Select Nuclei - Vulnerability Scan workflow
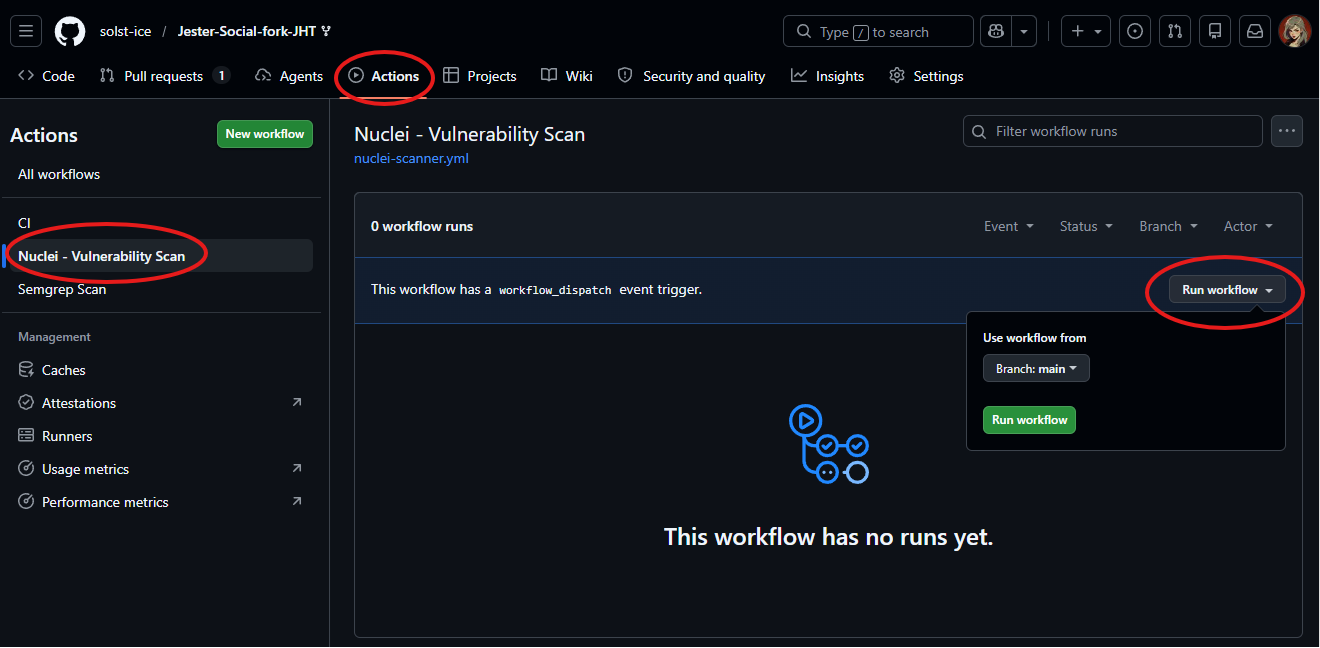This screenshot has width=1320, height=648. pyautogui.click(x=160, y=256)
